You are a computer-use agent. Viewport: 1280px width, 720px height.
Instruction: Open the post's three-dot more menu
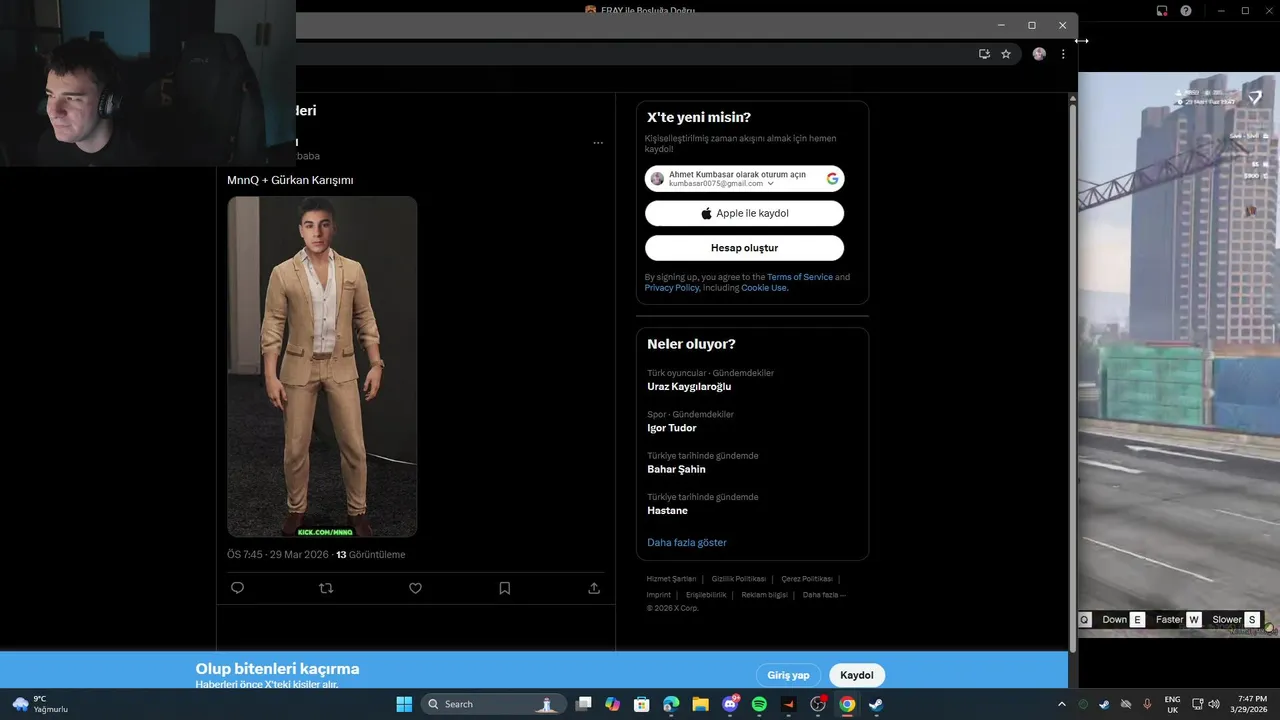click(598, 143)
